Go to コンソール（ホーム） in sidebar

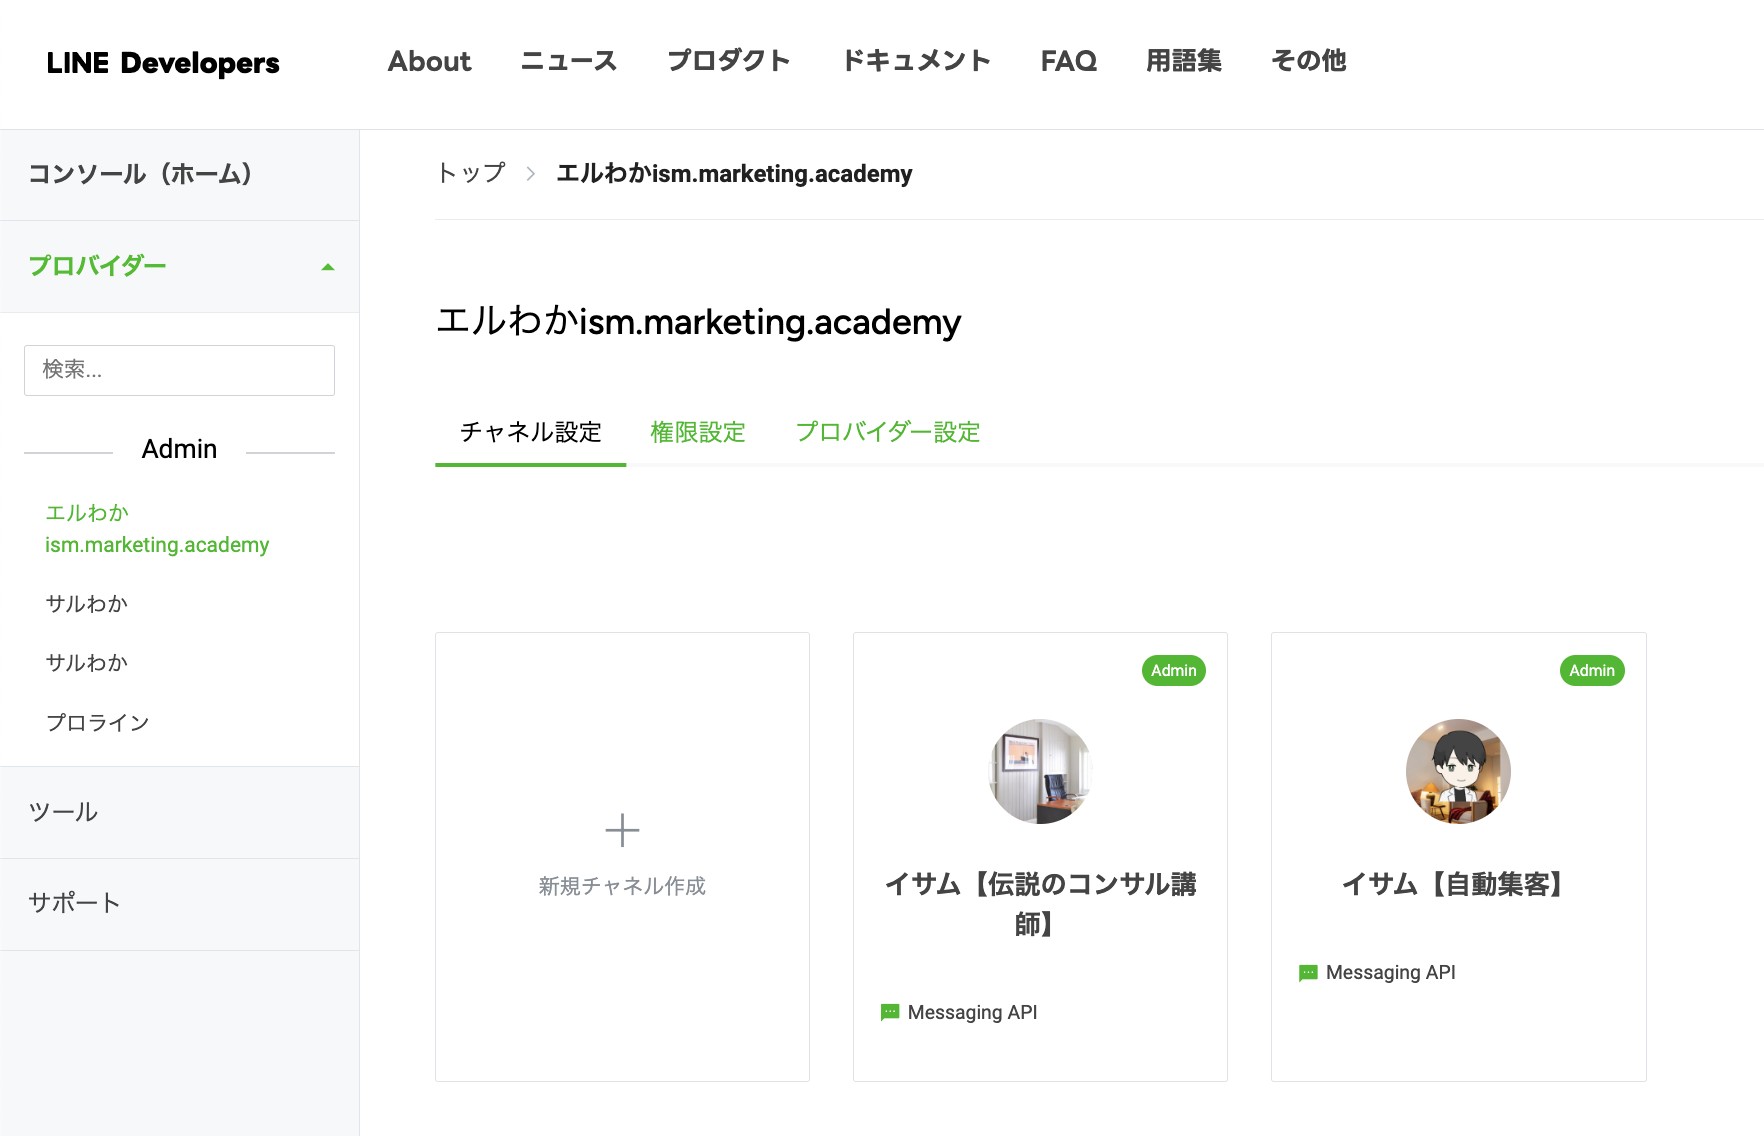(180, 174)
